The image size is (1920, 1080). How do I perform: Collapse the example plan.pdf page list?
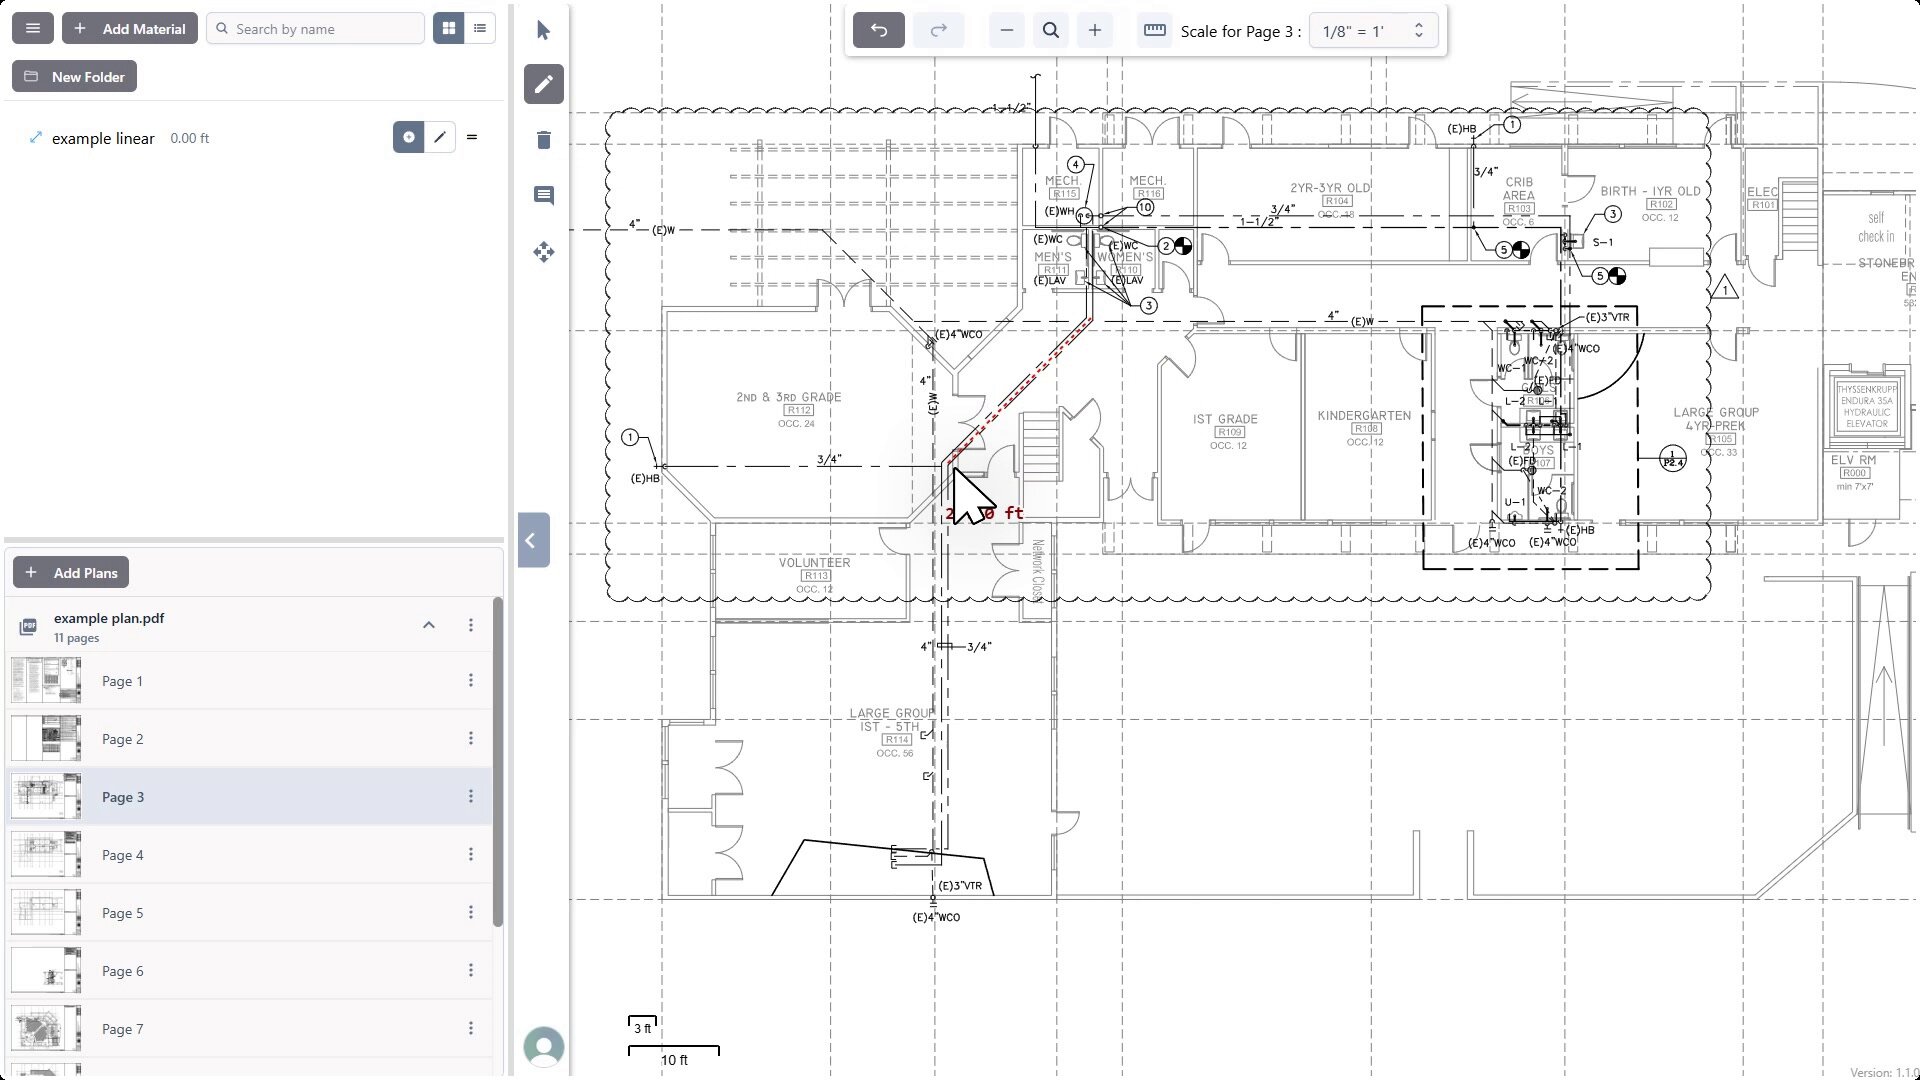click(x=429, y=625)
